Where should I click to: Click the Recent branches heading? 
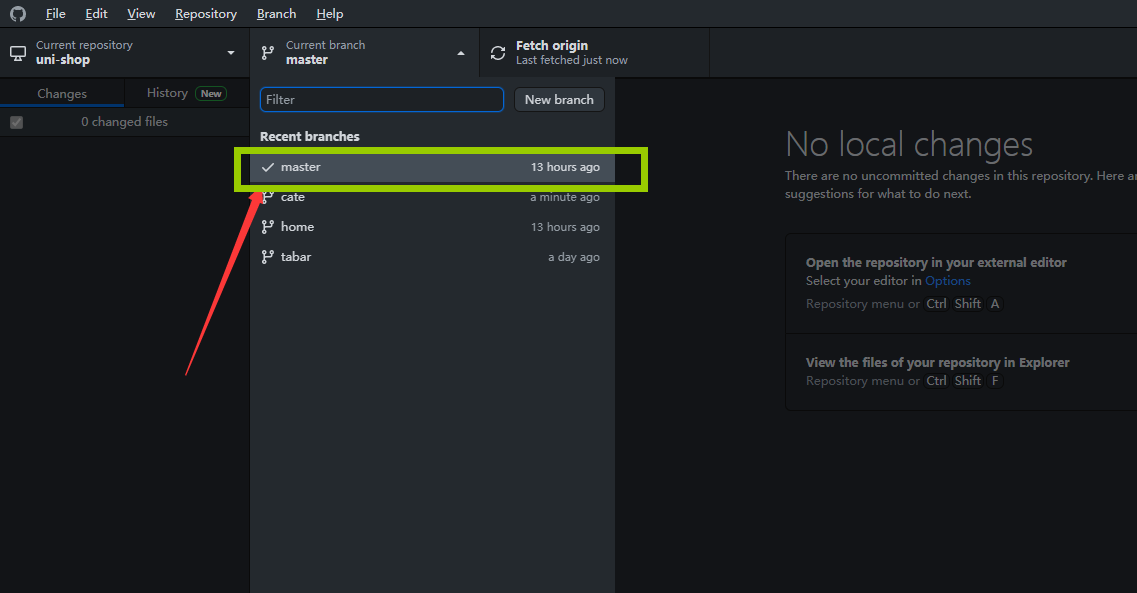(310, 136)
